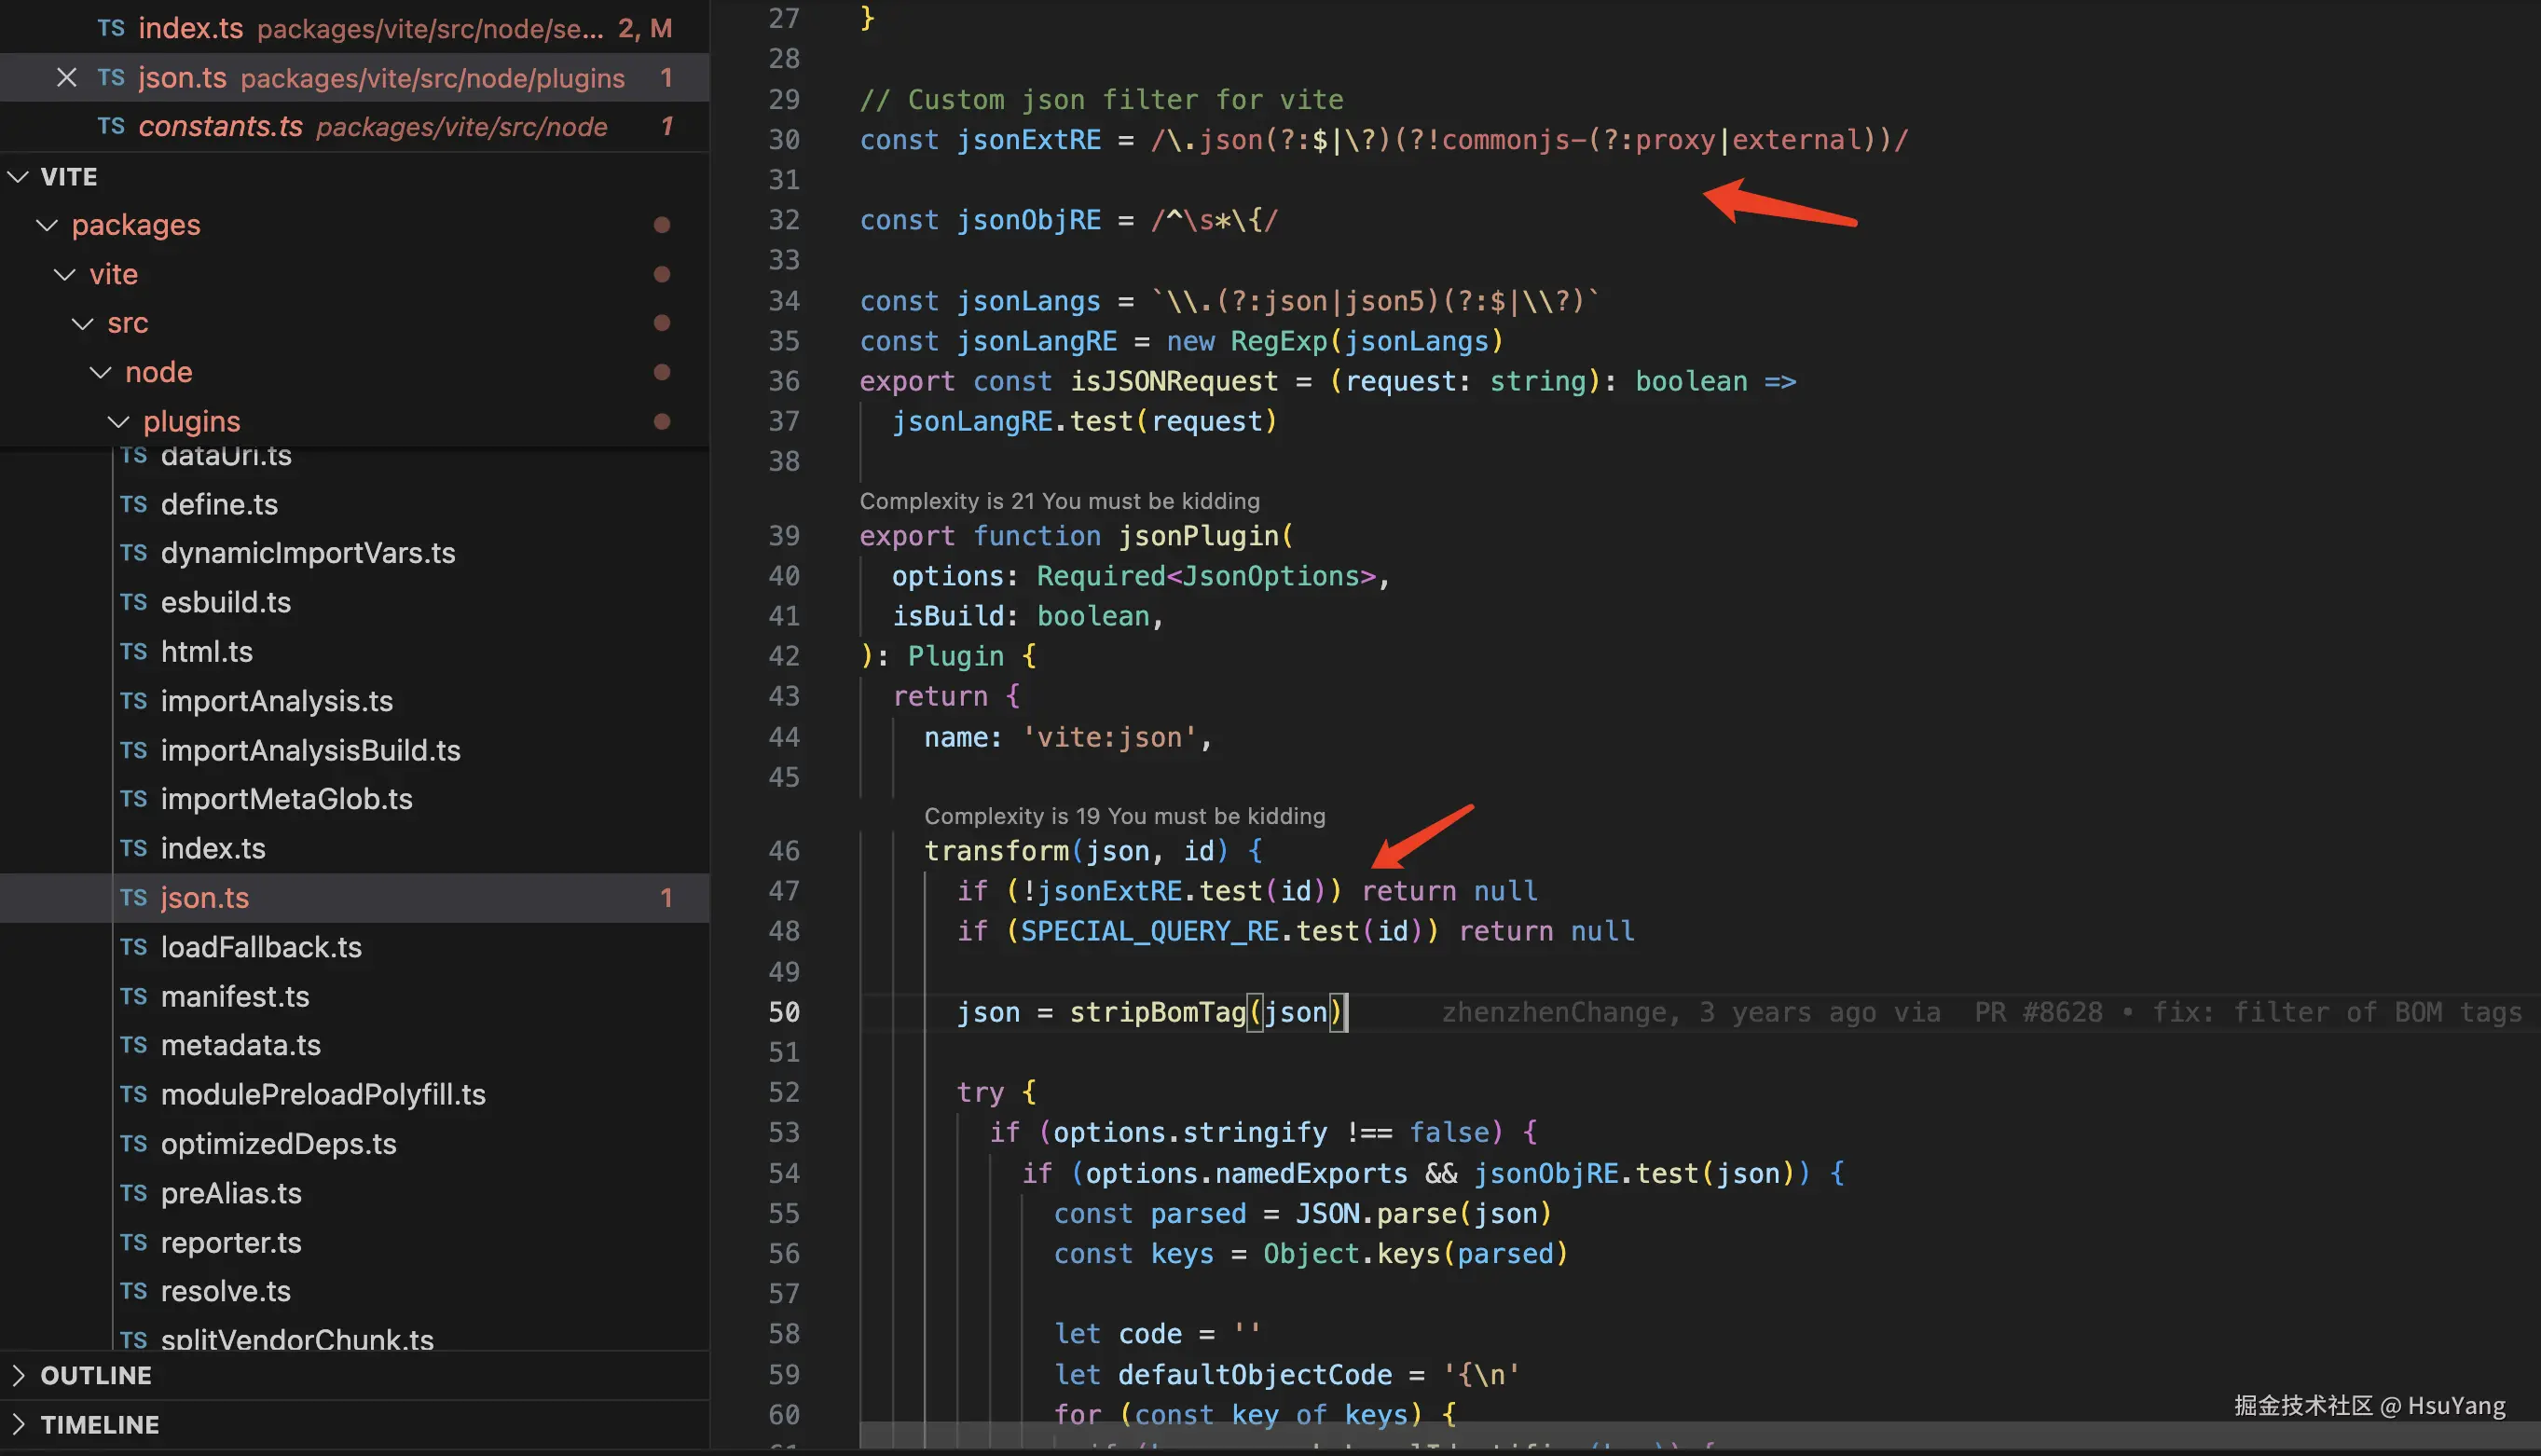
Task: Click TS icon beside html.ts
Action: pos(133,652)
